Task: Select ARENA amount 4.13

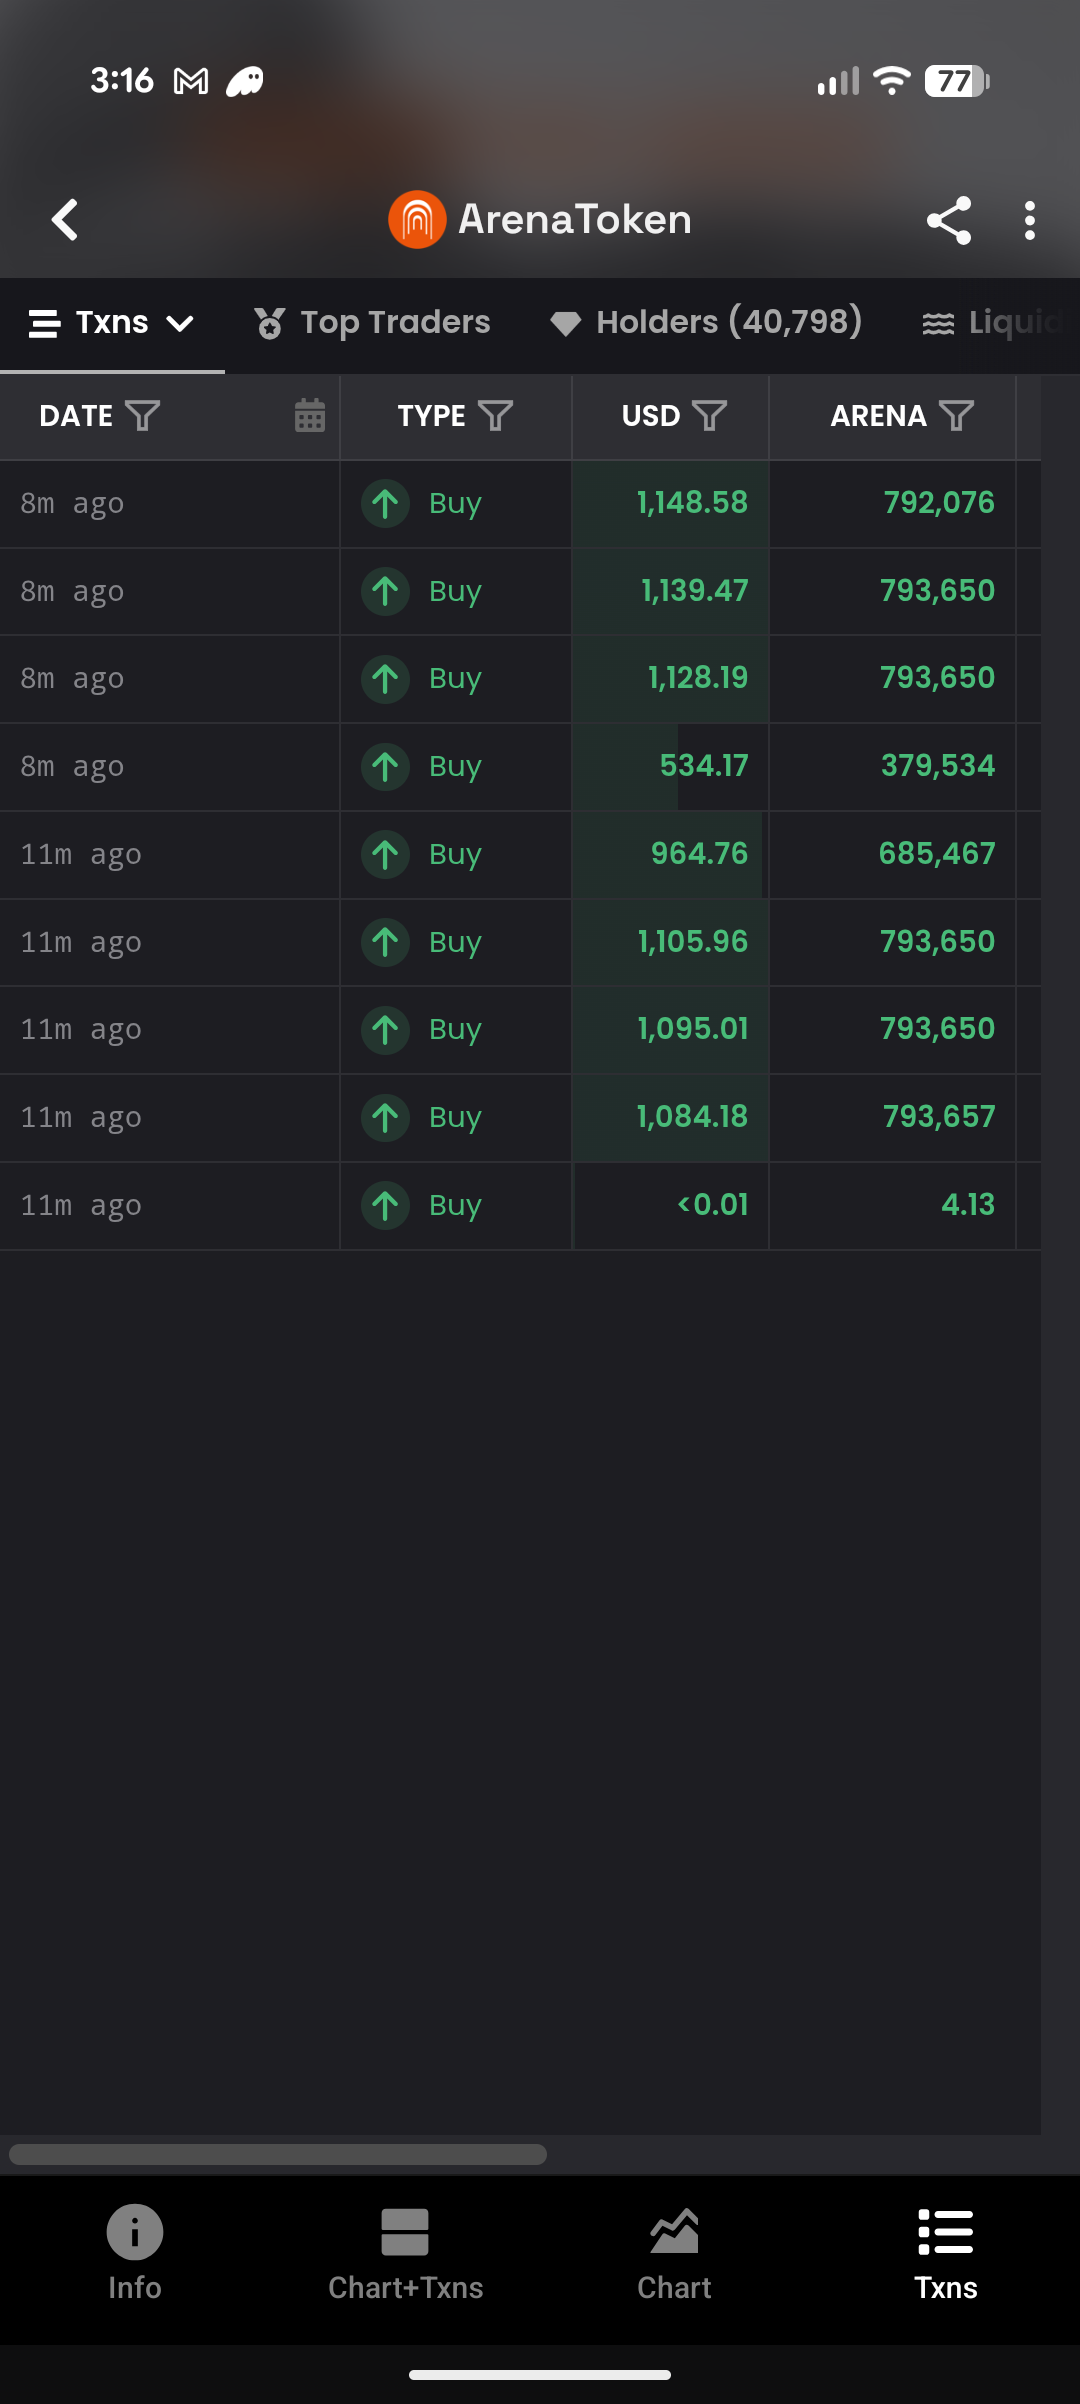Action: tap(968, 1205)
